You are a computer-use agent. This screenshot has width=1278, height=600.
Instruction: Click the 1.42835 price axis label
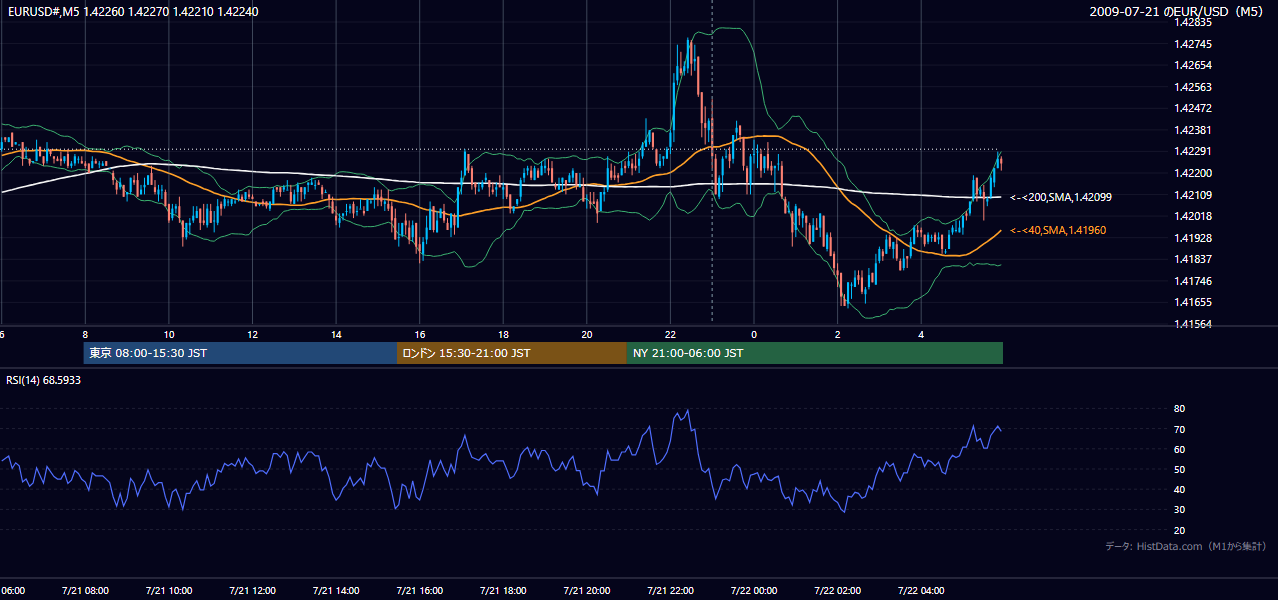(x=1194, y=22)
